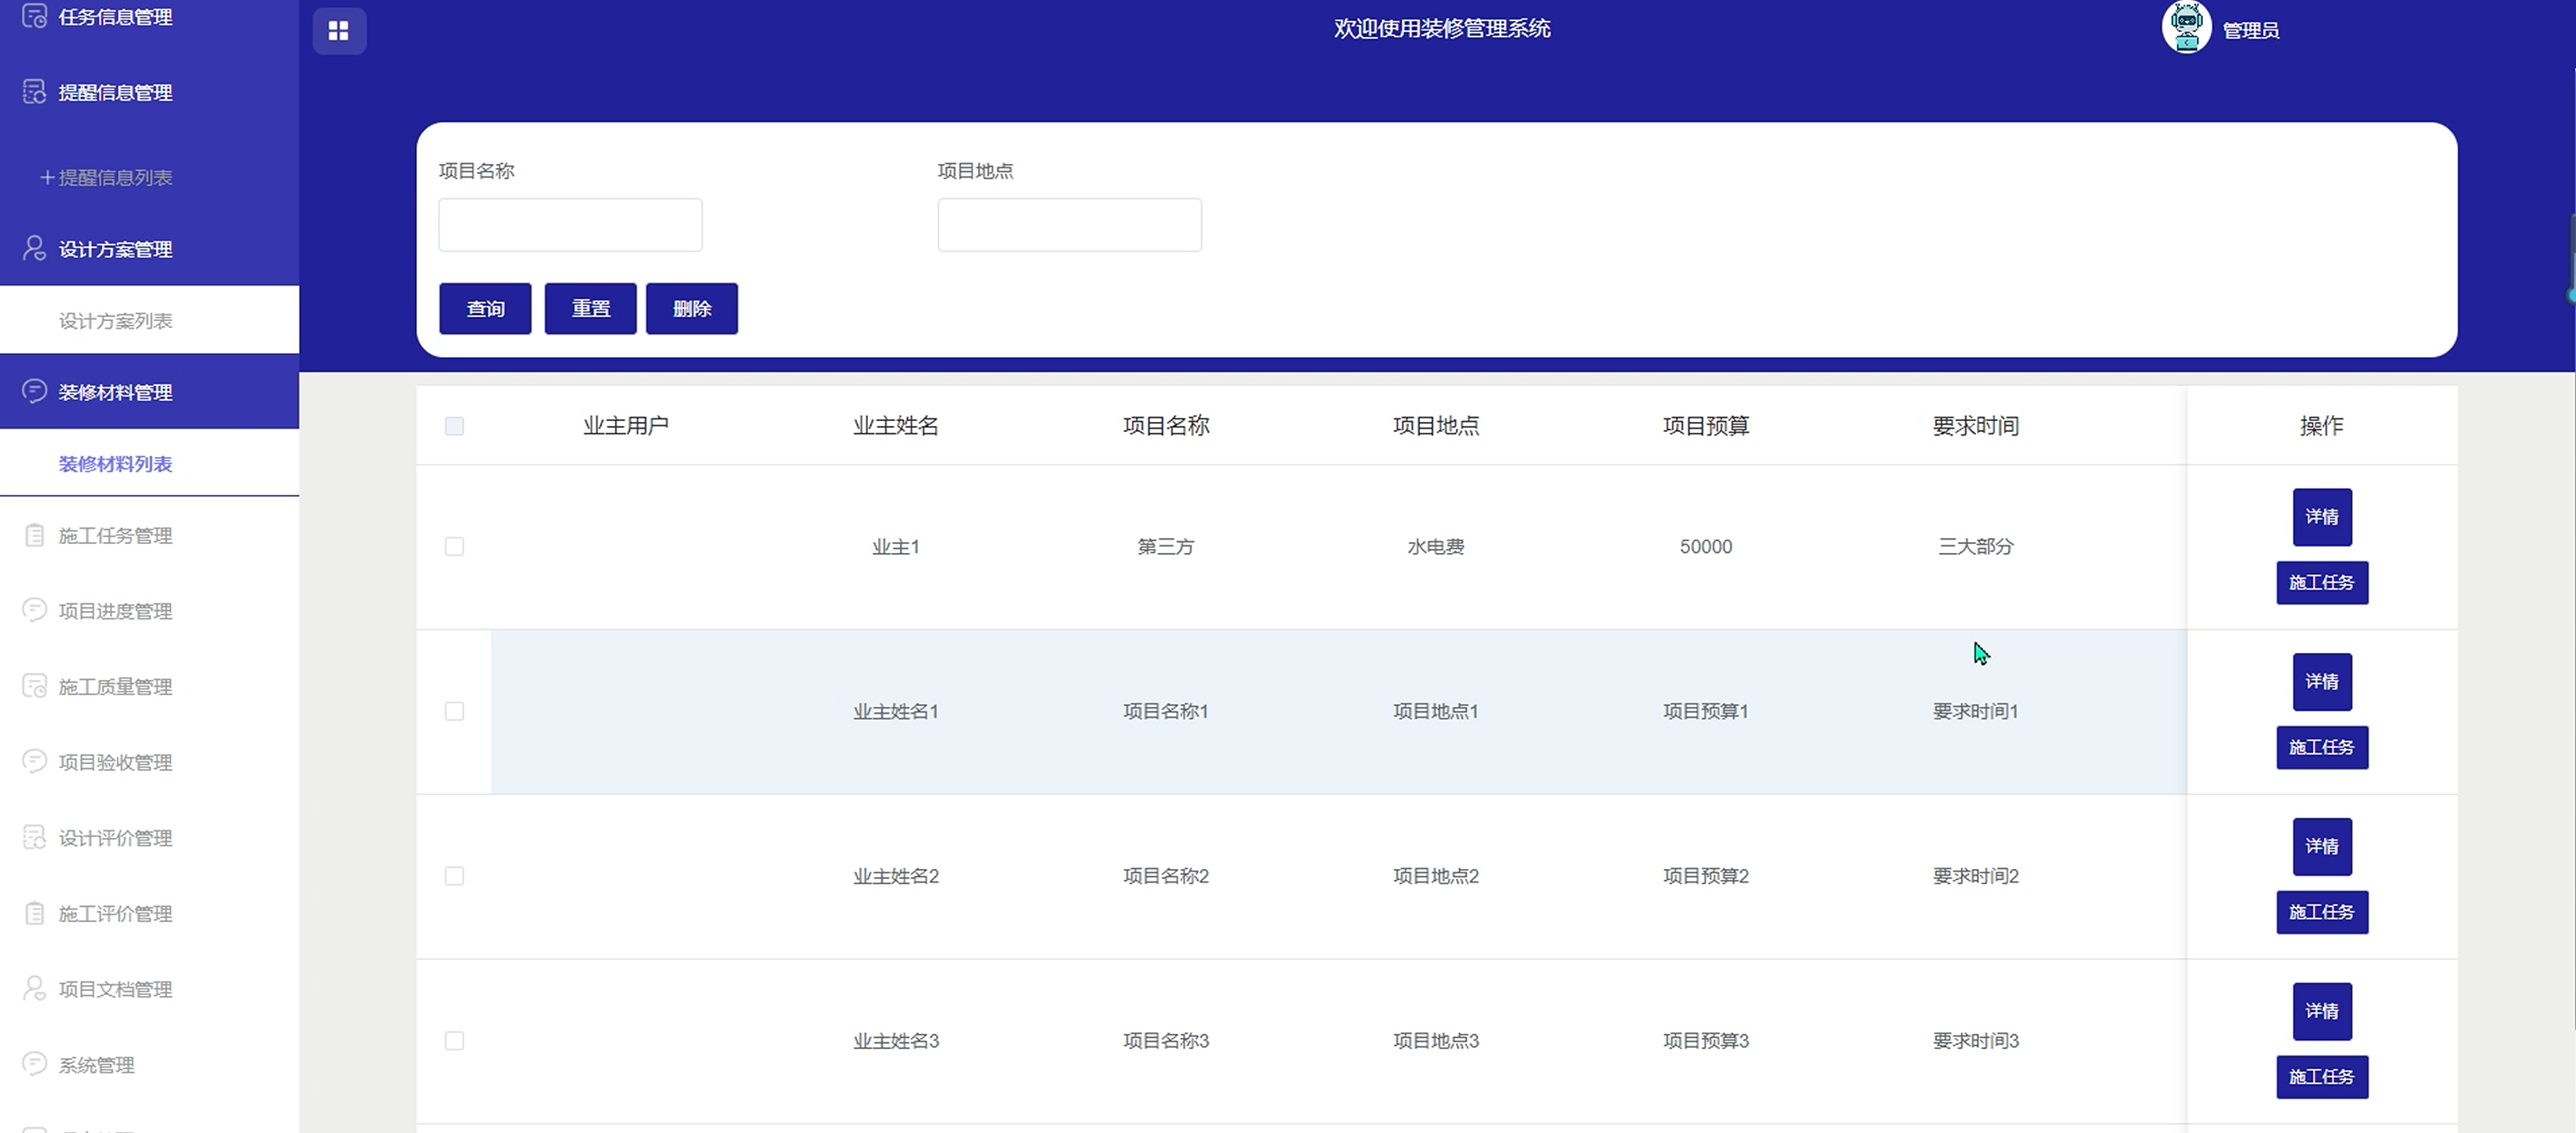The image size is (2576, 1133).
Task: Click the 项目进度管理 sidebar icon
Action: [x=34, y=610]
